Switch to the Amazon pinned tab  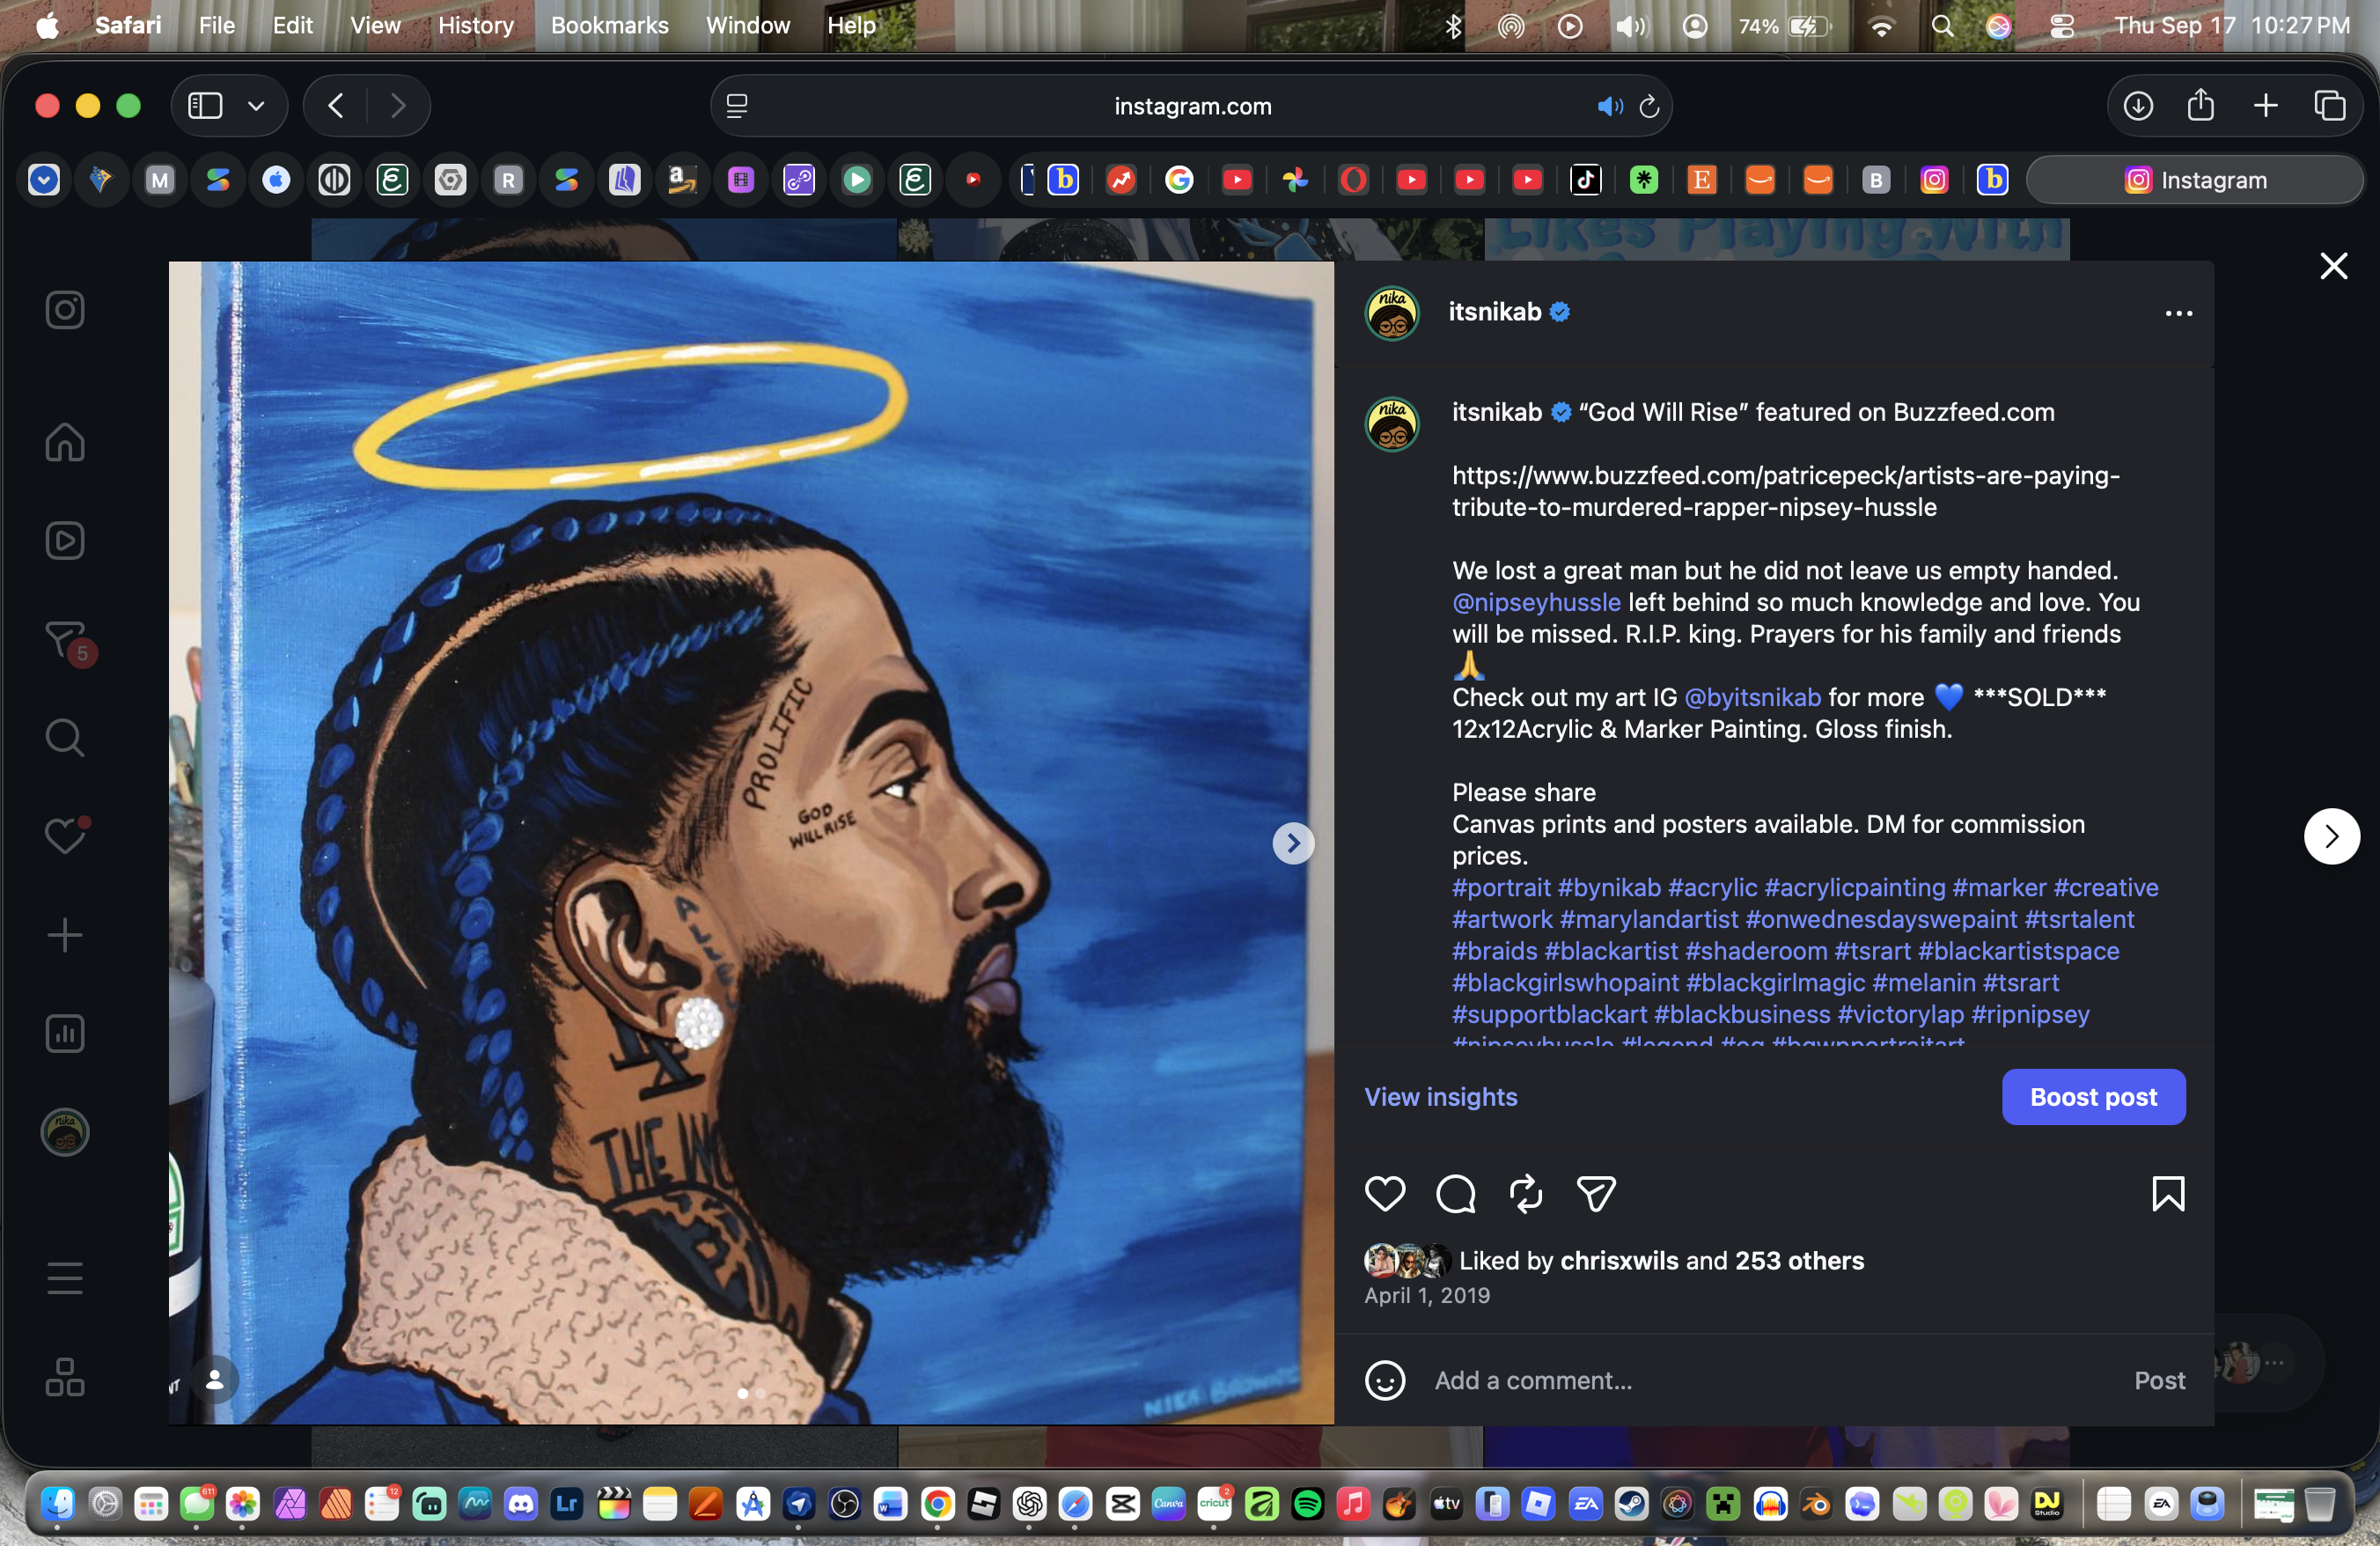(682, 180)
